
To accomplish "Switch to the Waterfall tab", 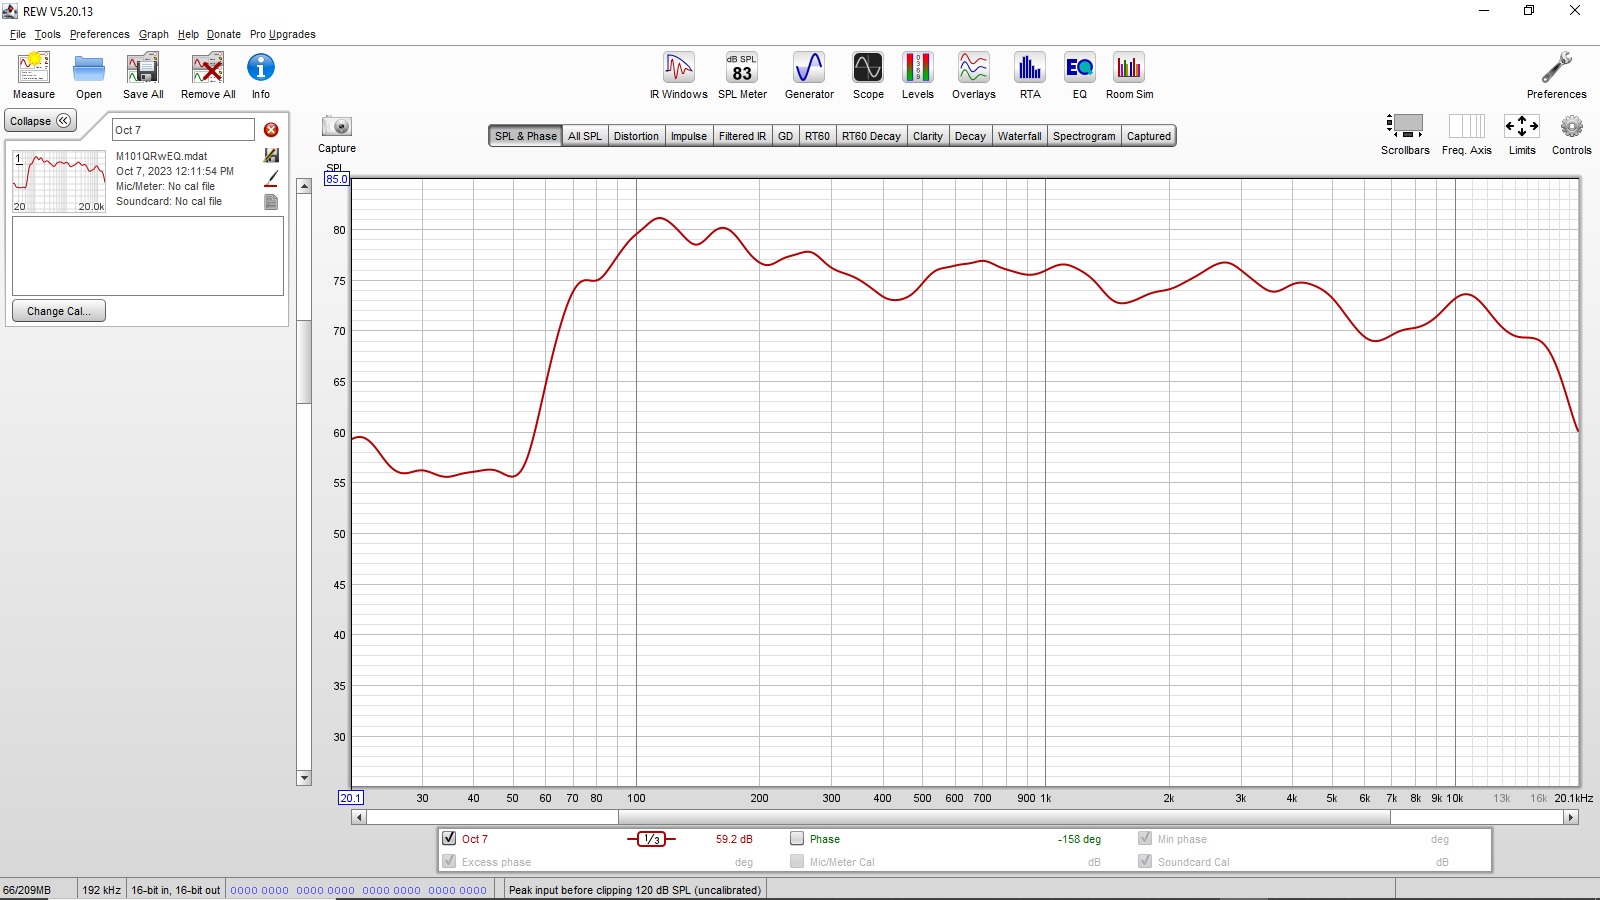I will 1019,136.
